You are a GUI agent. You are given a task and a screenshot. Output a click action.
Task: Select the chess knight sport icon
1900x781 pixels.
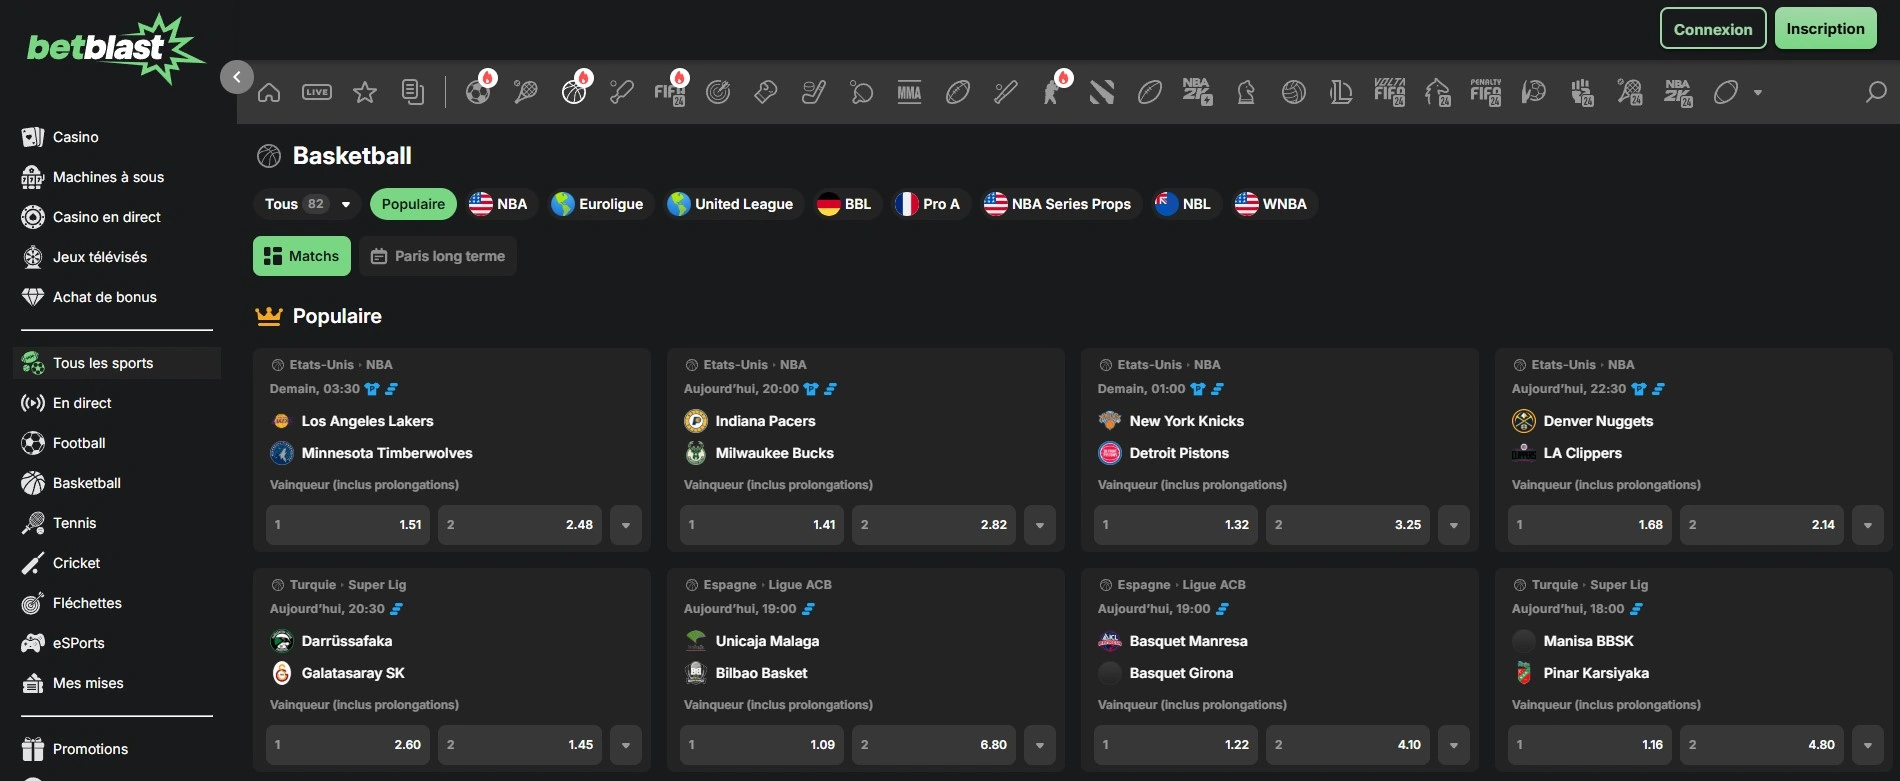point(1246,93)
